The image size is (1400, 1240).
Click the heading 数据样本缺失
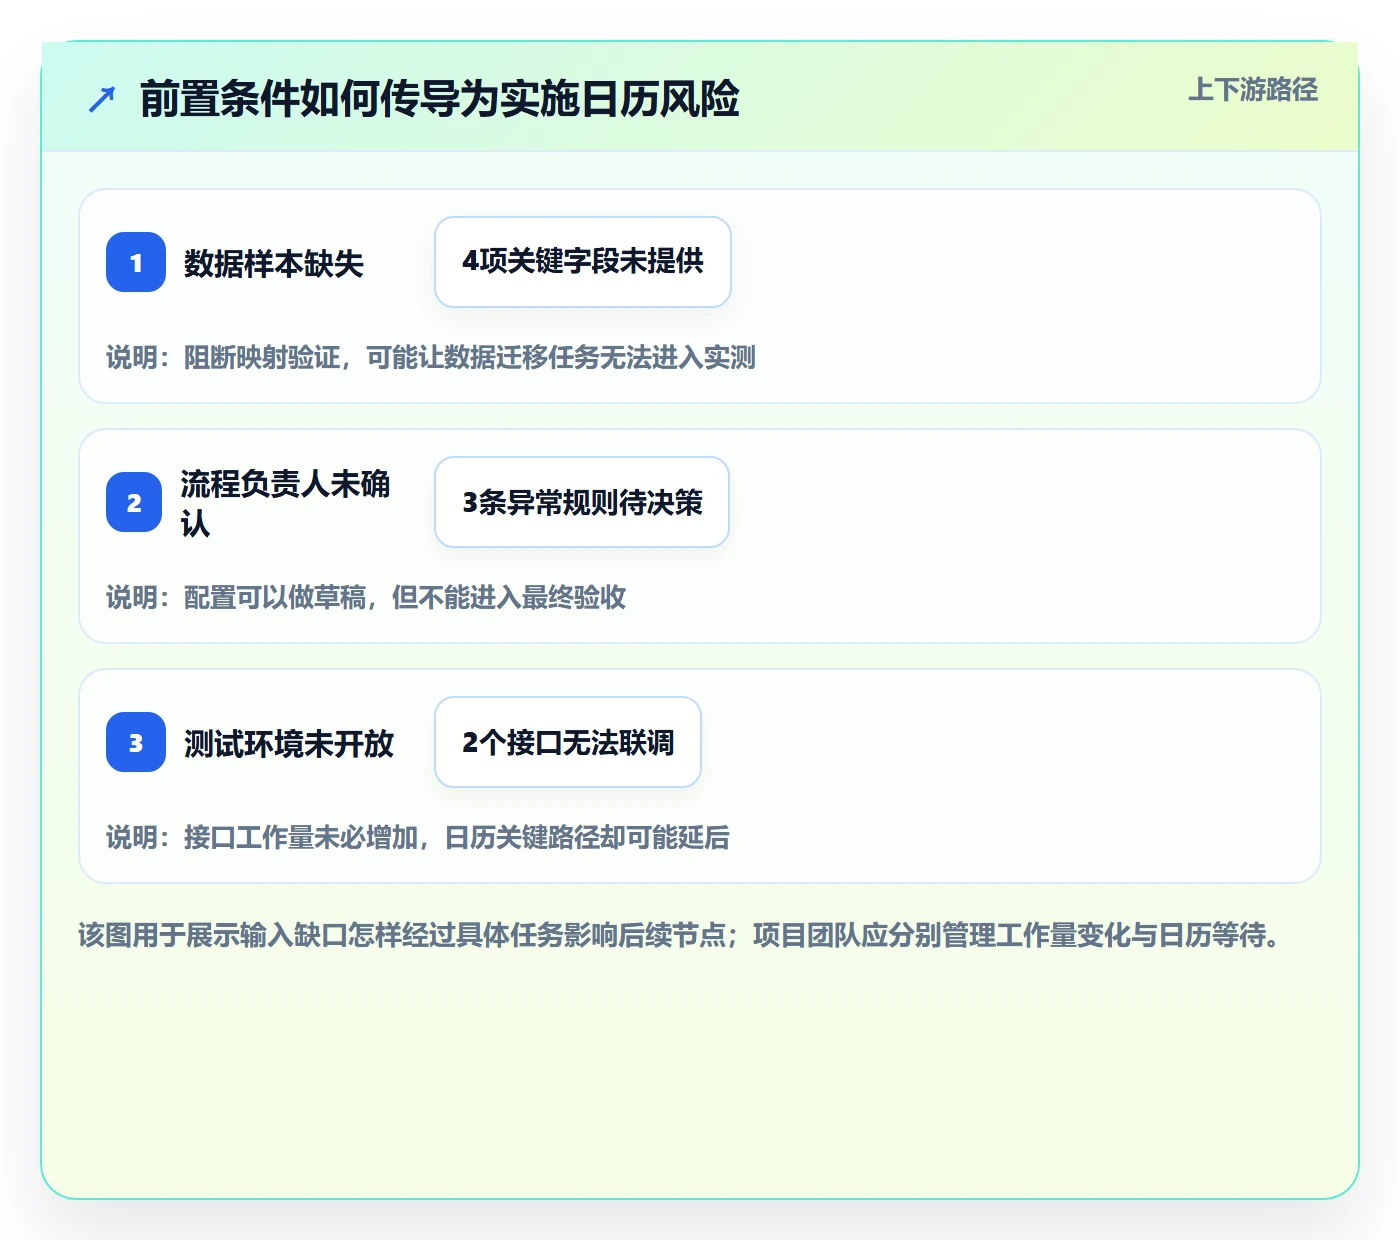coord(273,263)
